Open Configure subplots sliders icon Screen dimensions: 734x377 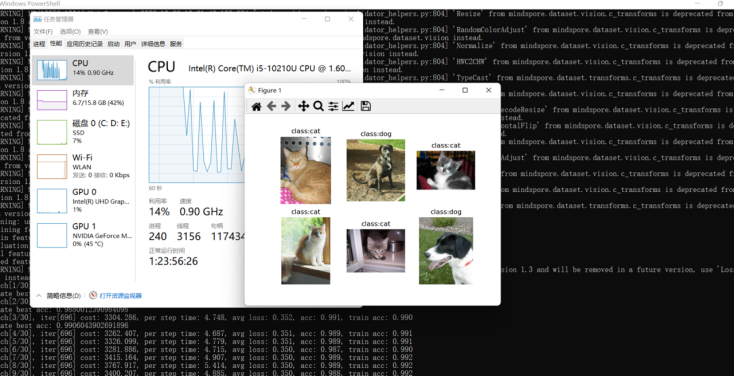click(x=333, y=106)
